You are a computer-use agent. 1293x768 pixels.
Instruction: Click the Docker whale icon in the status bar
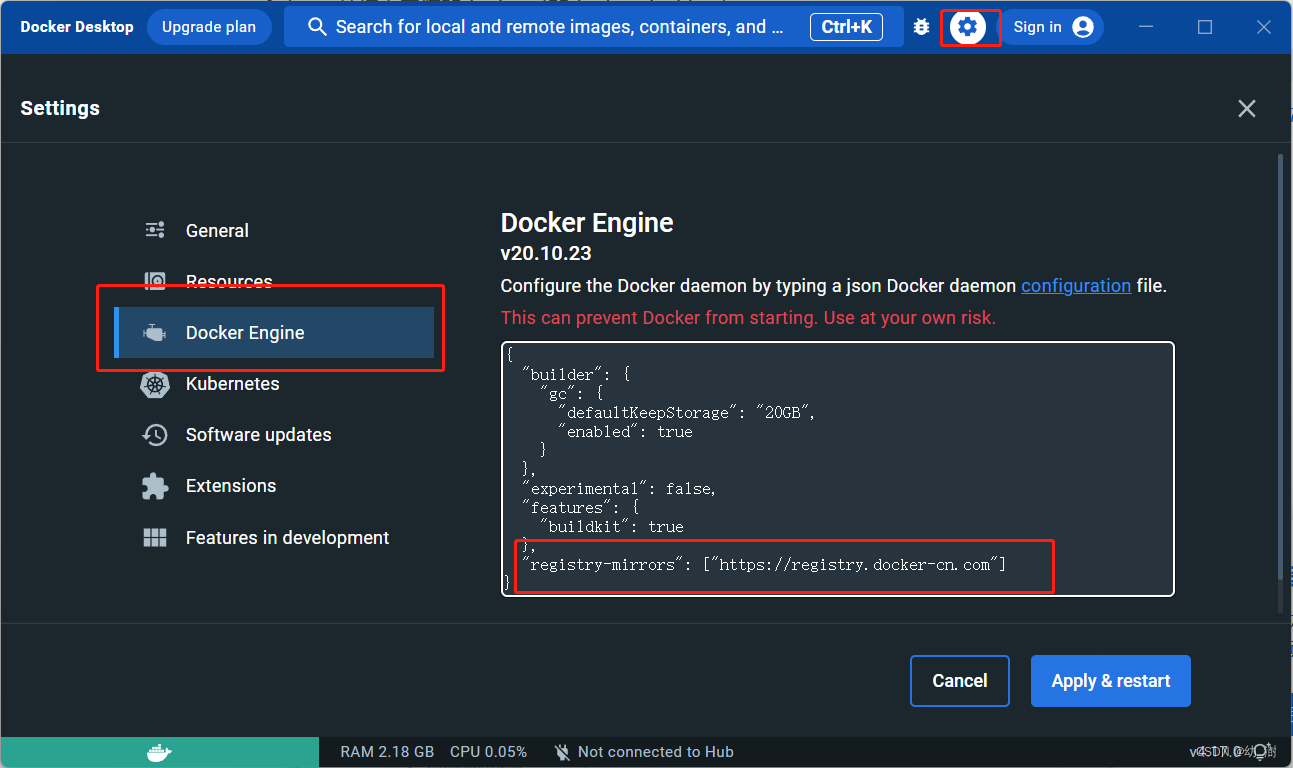click(x=160, y=752)
